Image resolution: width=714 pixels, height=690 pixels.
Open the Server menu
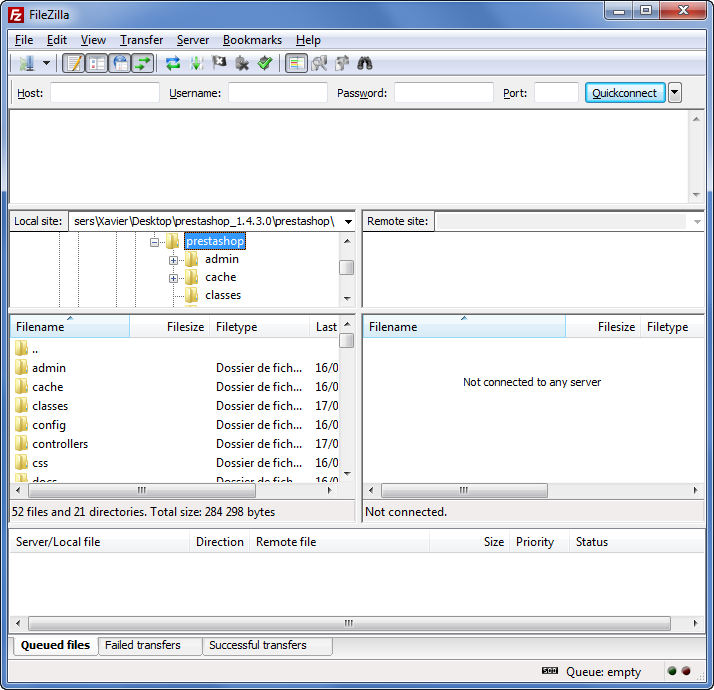click(193, 40)
